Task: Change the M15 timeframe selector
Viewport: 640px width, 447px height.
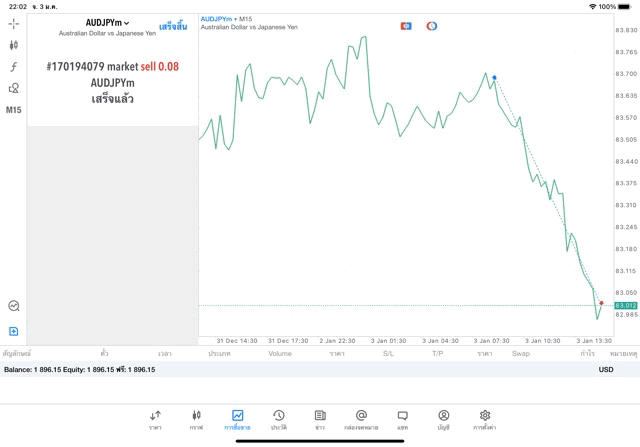Action: coord(14,110)
